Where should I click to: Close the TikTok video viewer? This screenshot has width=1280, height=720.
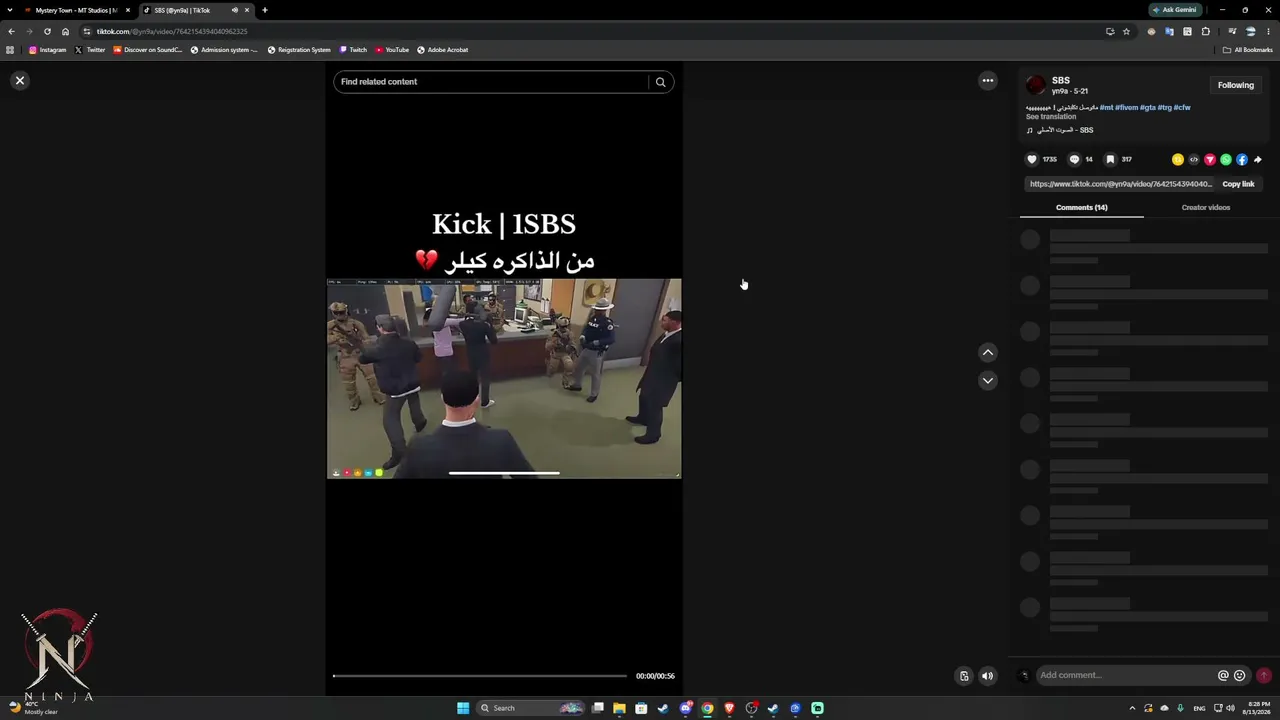pos(20,81)
